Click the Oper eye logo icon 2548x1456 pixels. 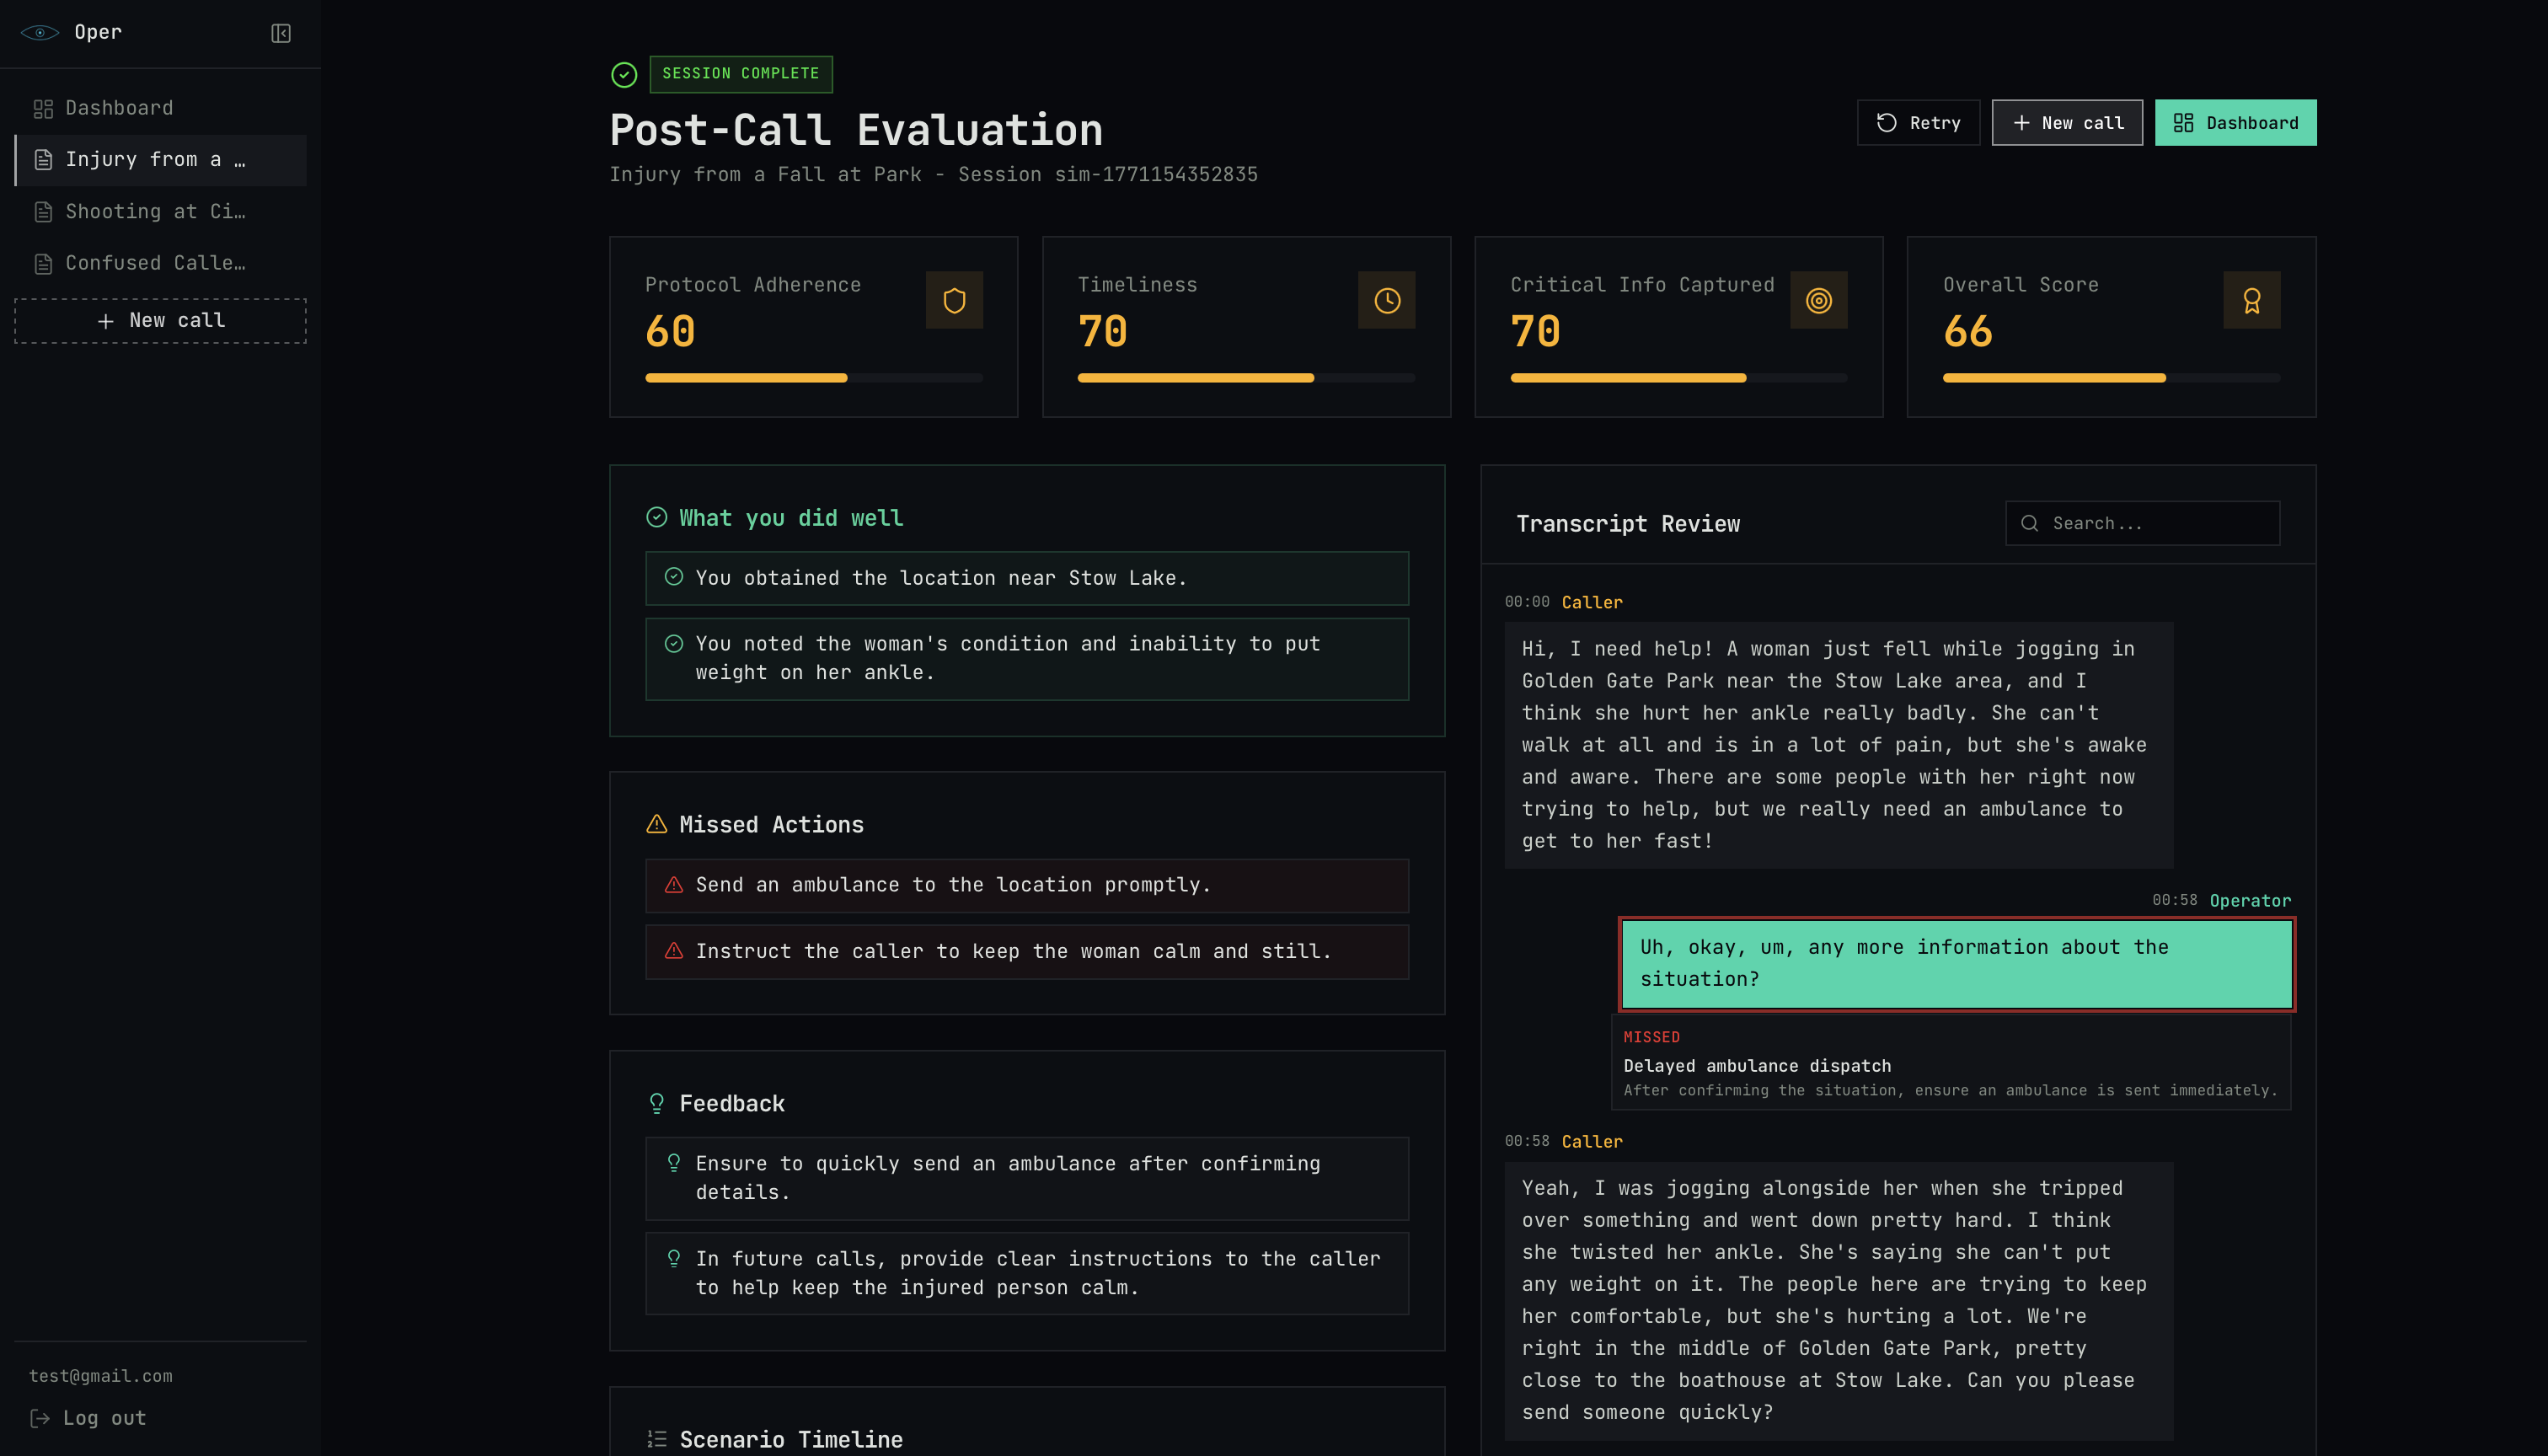(x=40, y=33)
